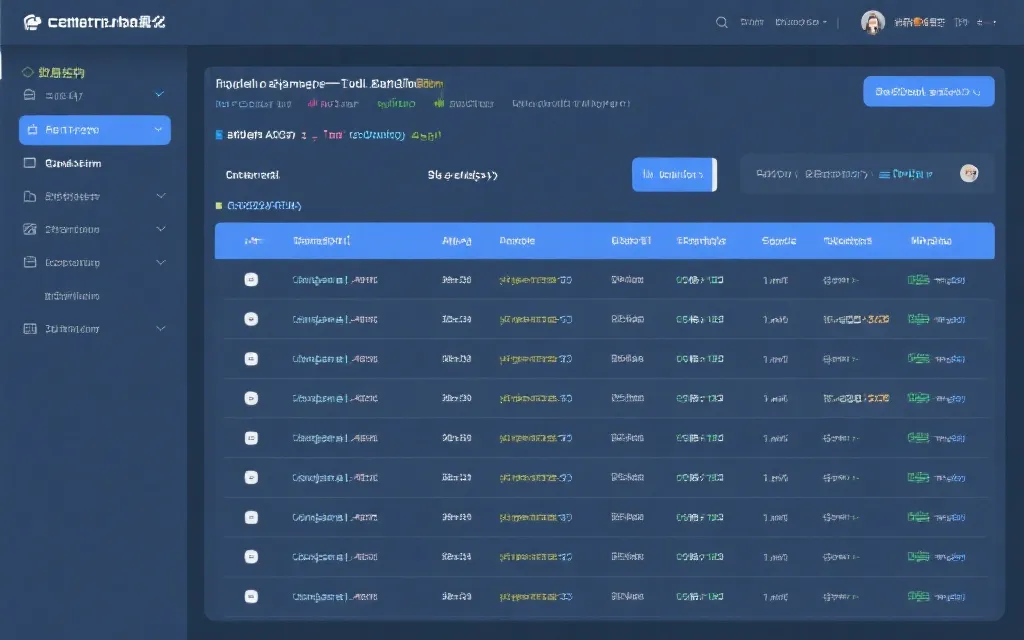Click the blue button at panel top-right
This screenshot has height=640, width=1024.
click(928, 91)
